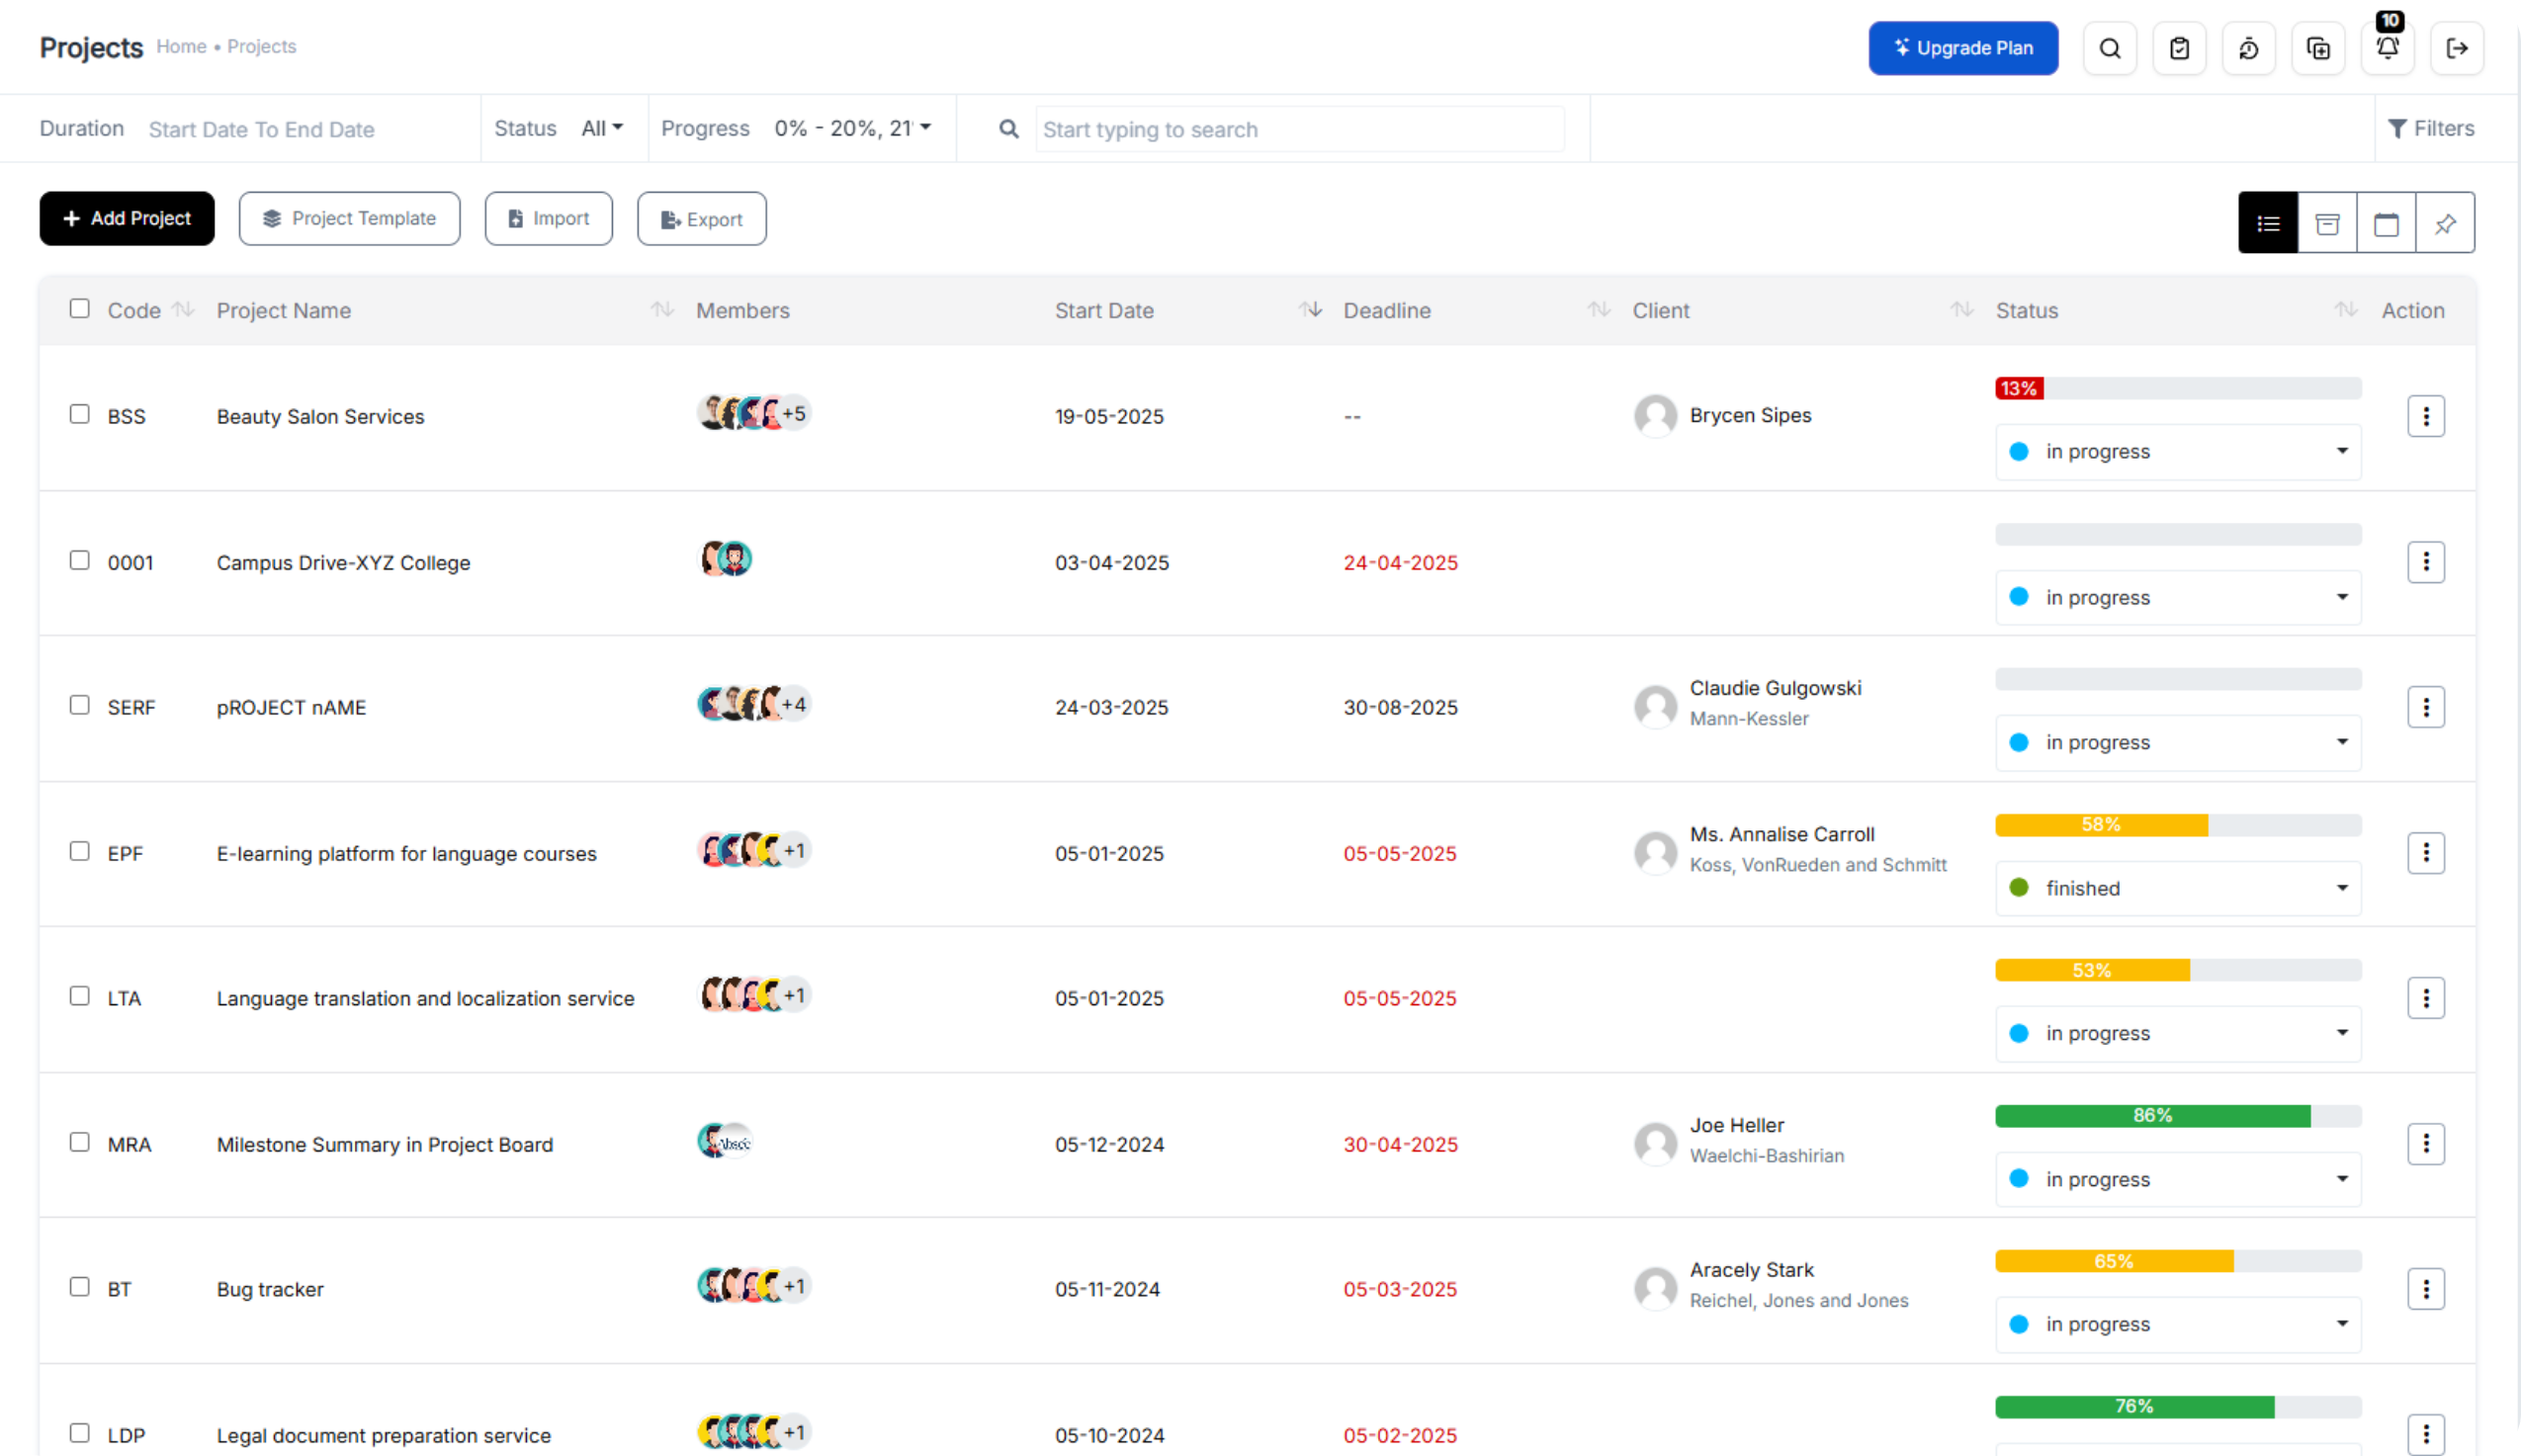Click the notification bell with badge 10
The width and height of the screenshot is (2521, 1456).
coord(2387,48)
